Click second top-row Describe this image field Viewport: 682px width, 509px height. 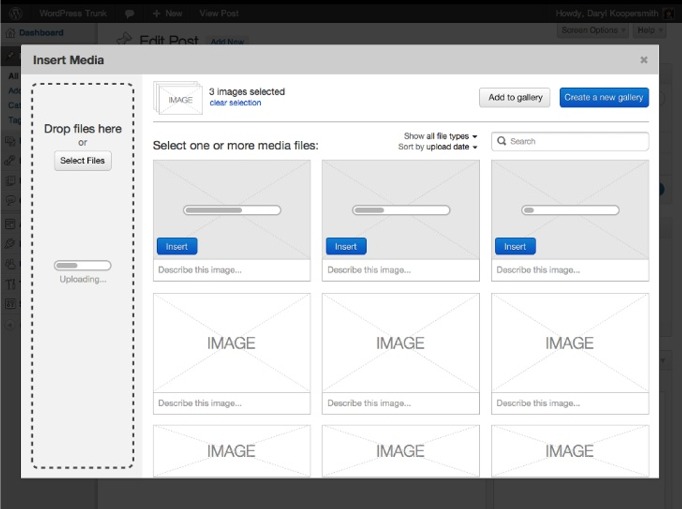tap(401, 270)
